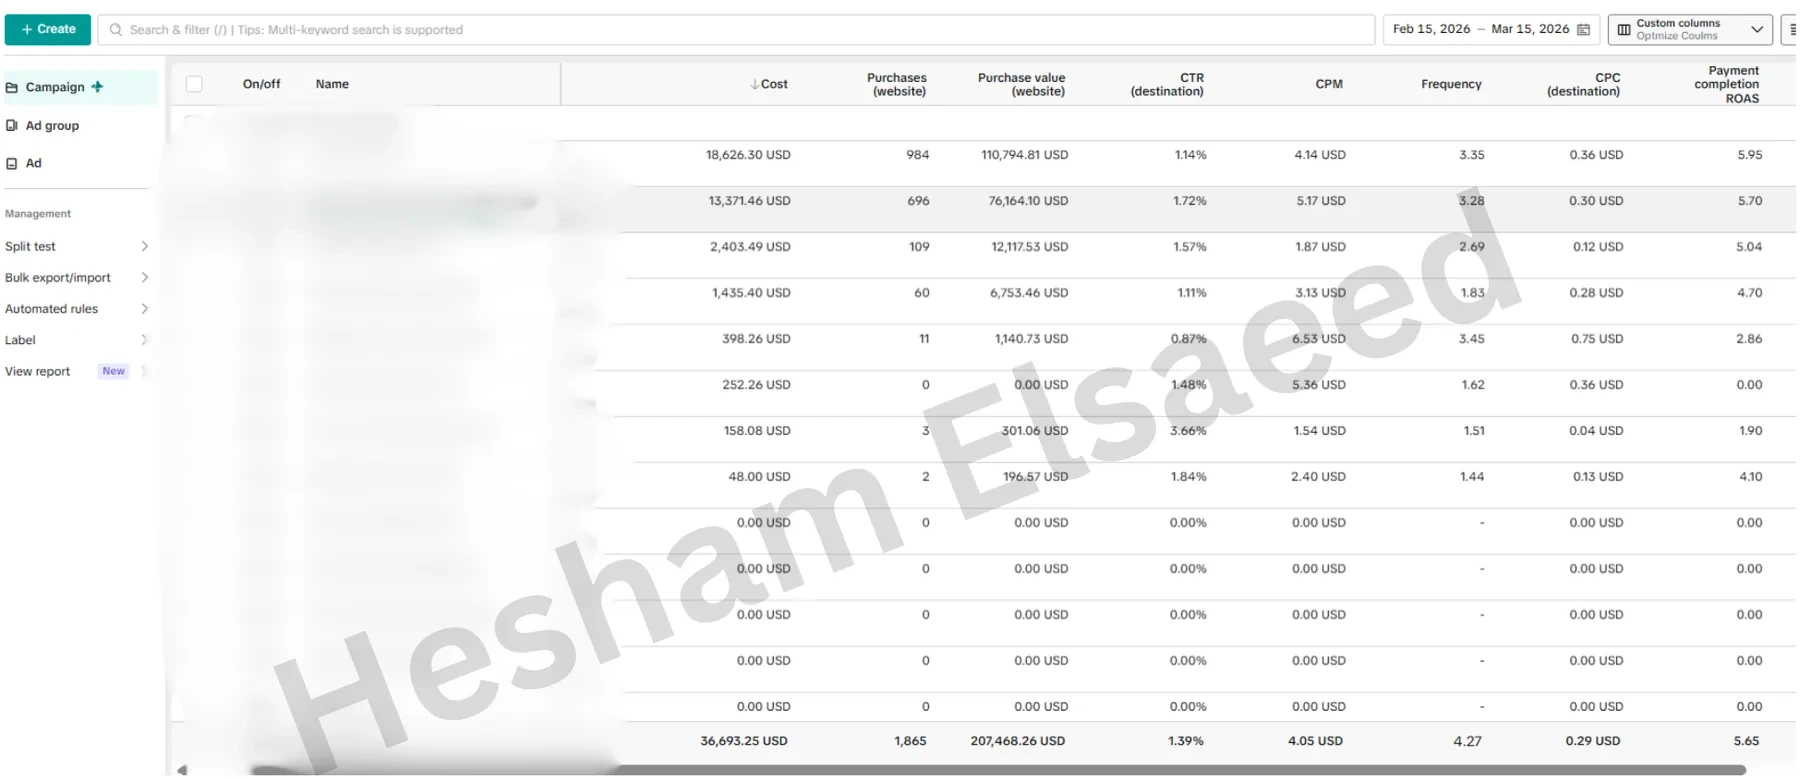
Task: Open the Custom columns dropdown
Action: click(x=1690, y=29)
